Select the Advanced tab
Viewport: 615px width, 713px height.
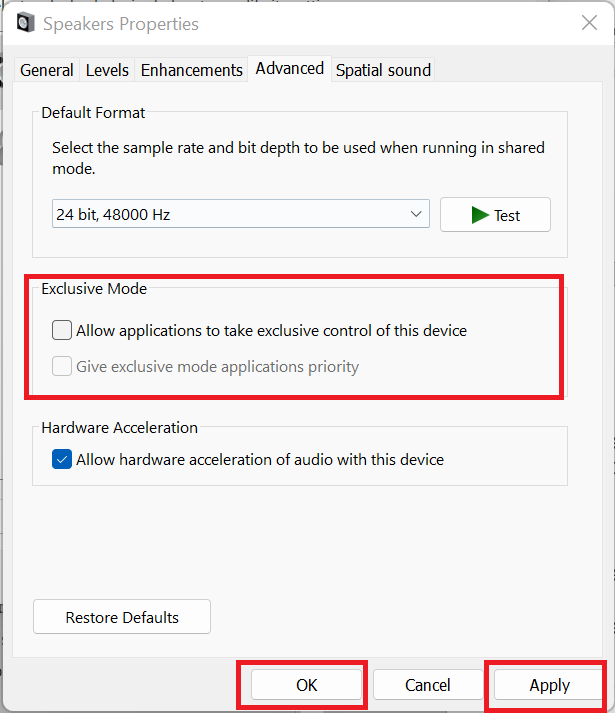[x=290, y=68]
